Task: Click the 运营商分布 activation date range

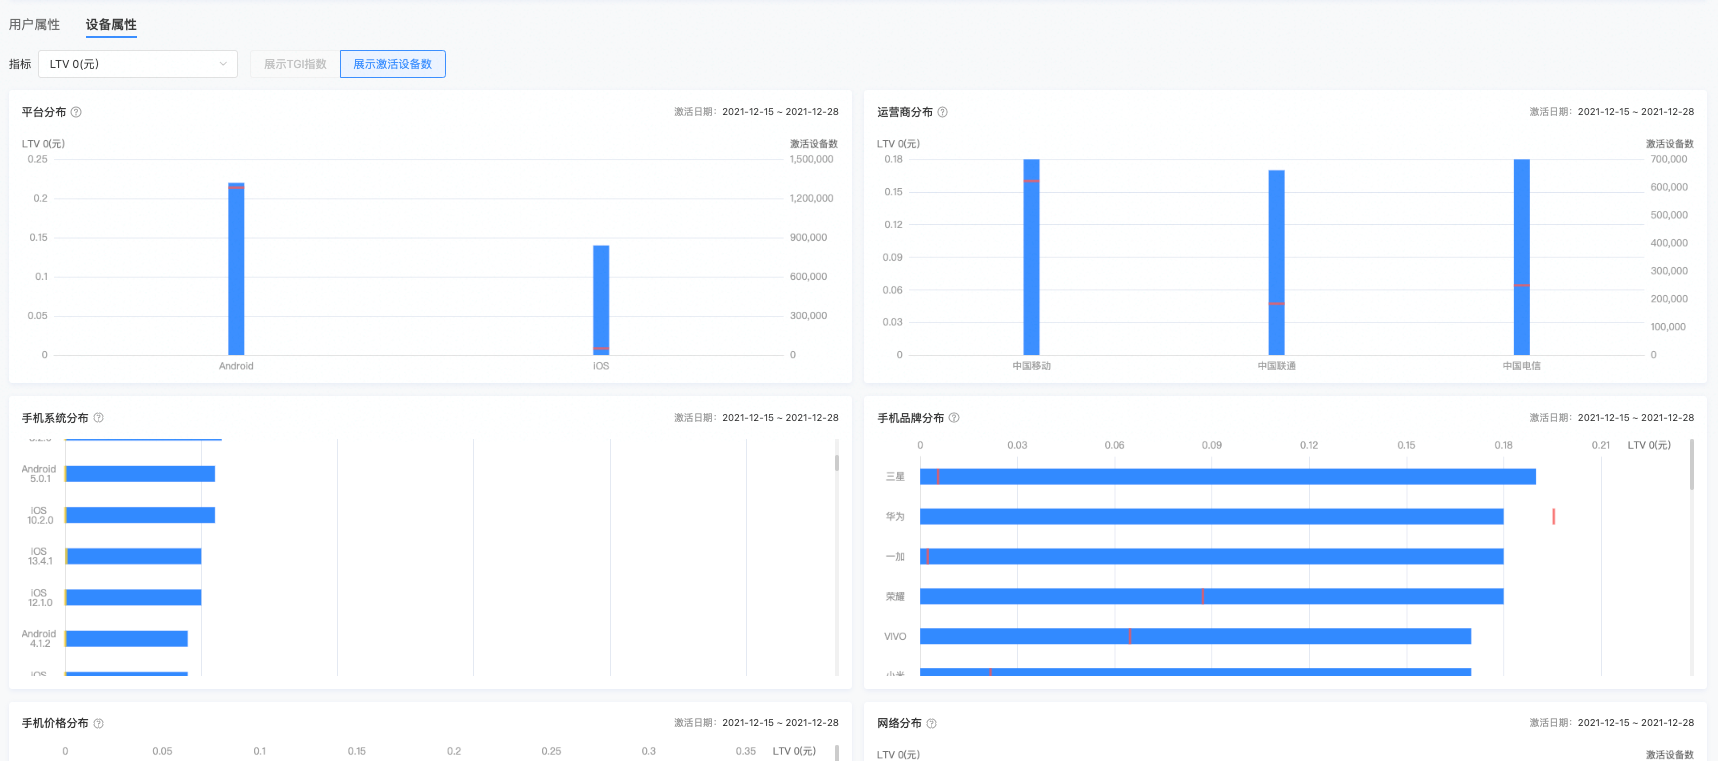Action: [x=1636, y=112]
